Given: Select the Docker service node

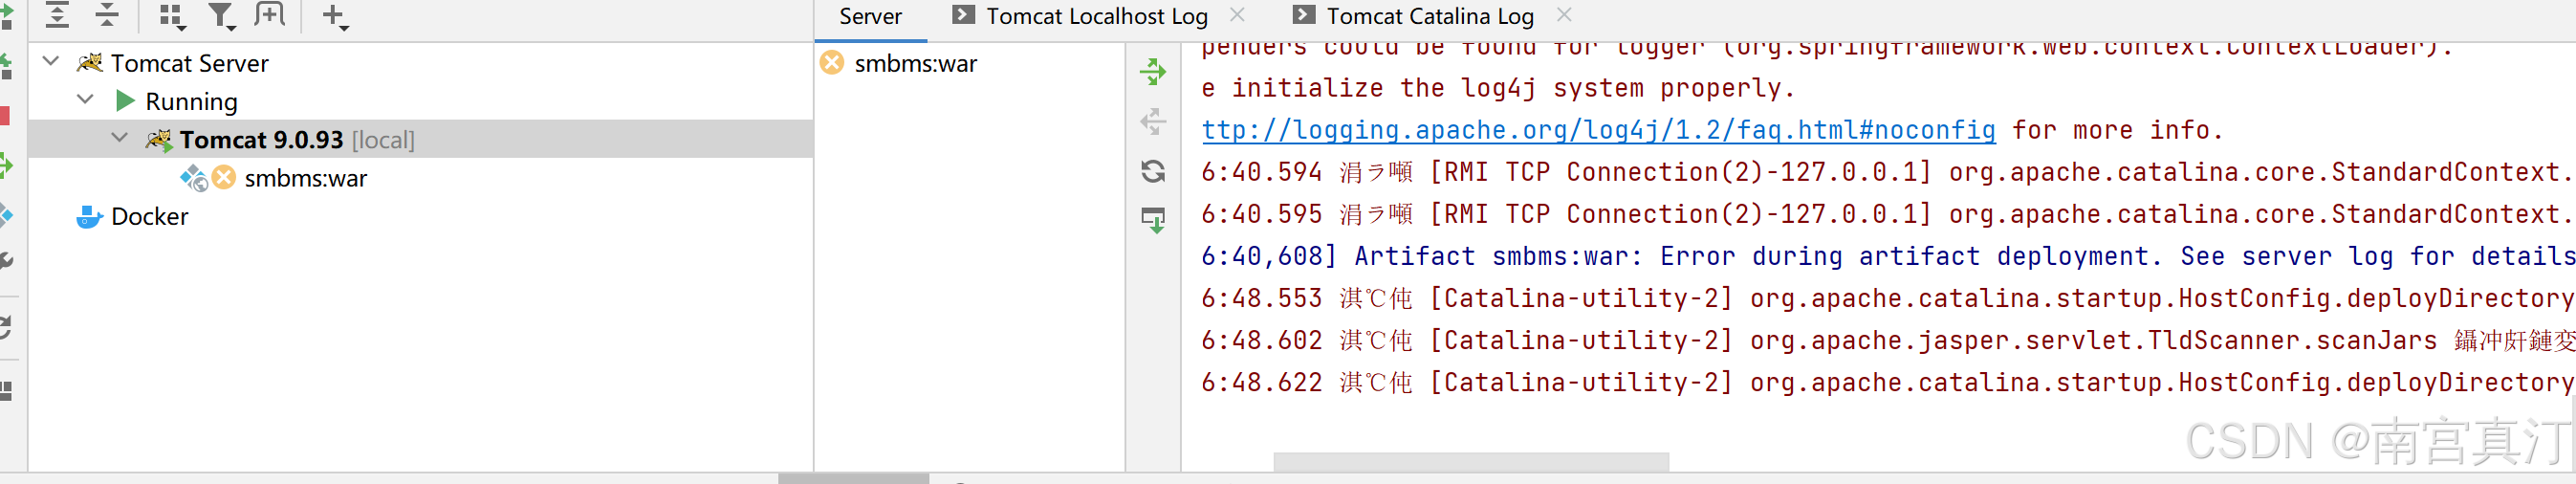Looking at the screenshot, I should click(x=149, y=216).
